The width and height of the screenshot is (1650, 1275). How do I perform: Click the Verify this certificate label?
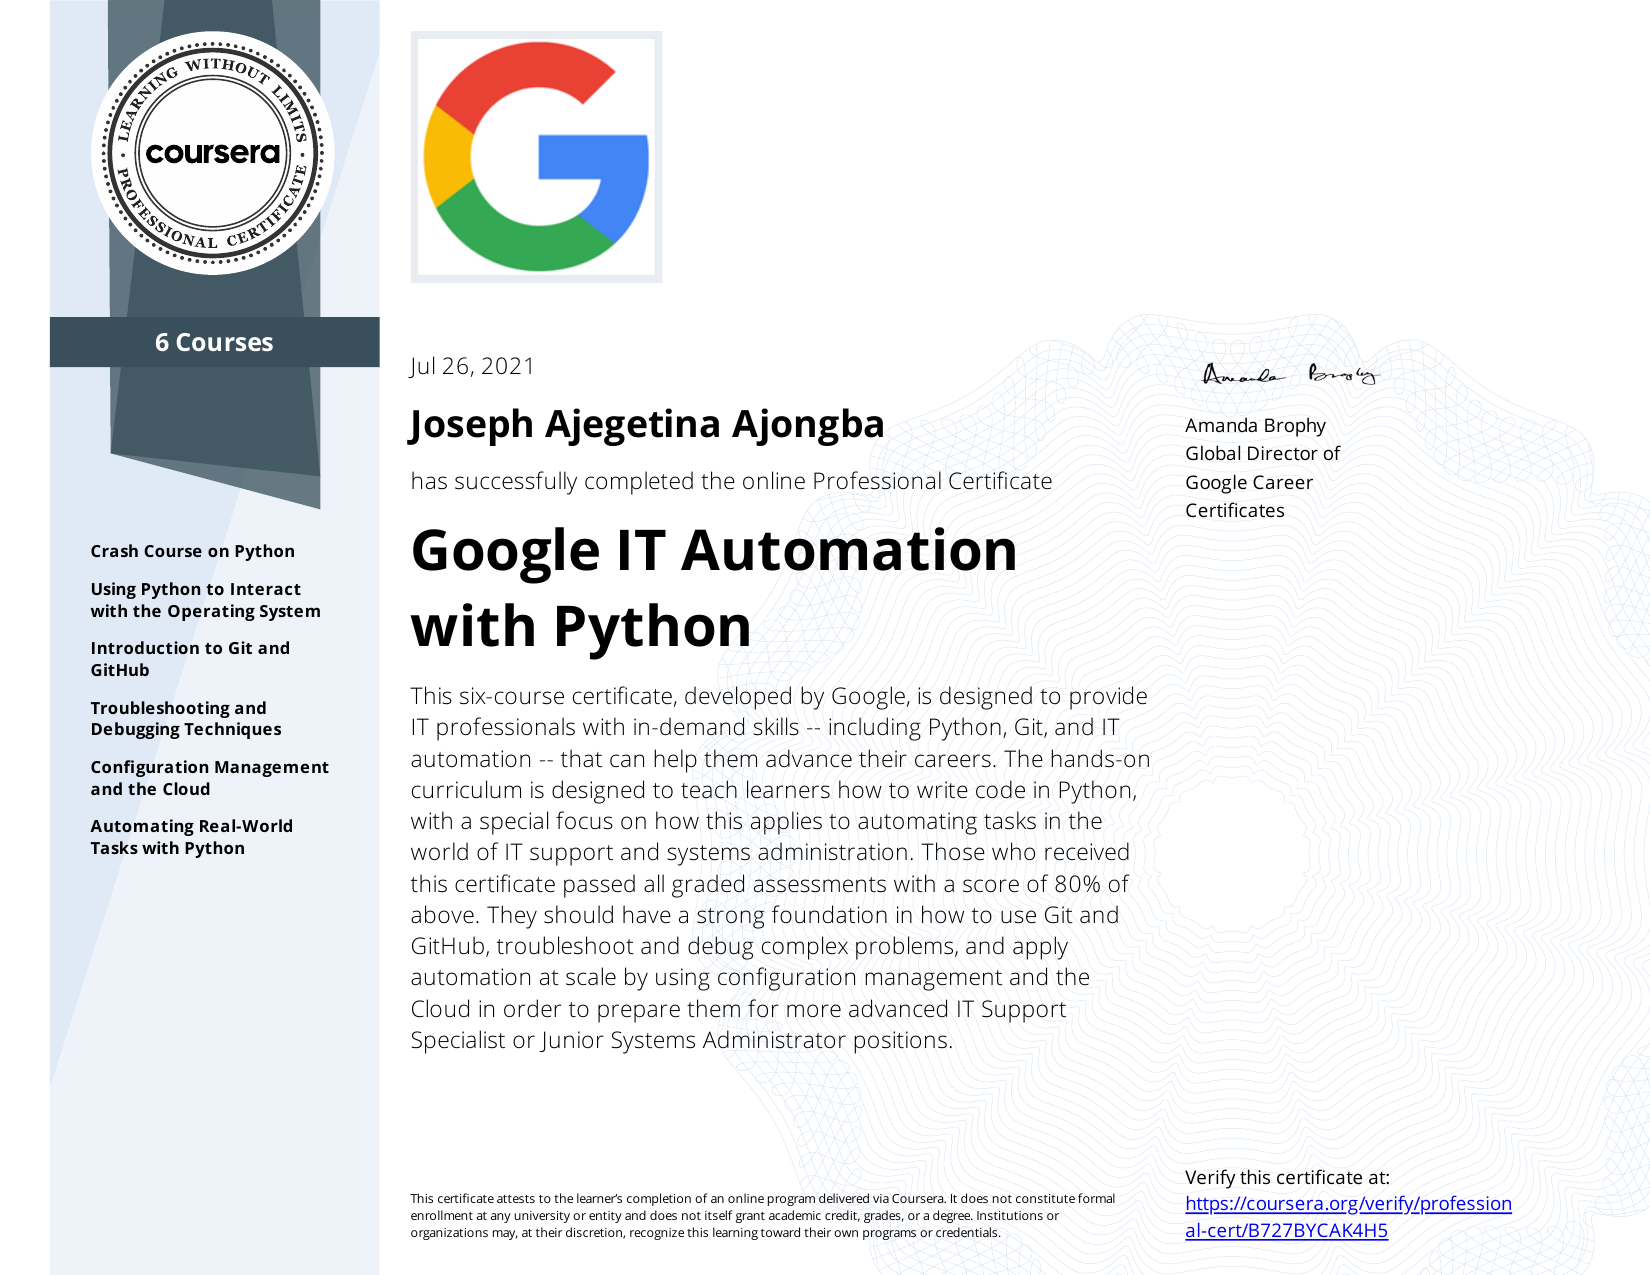1288,1178
